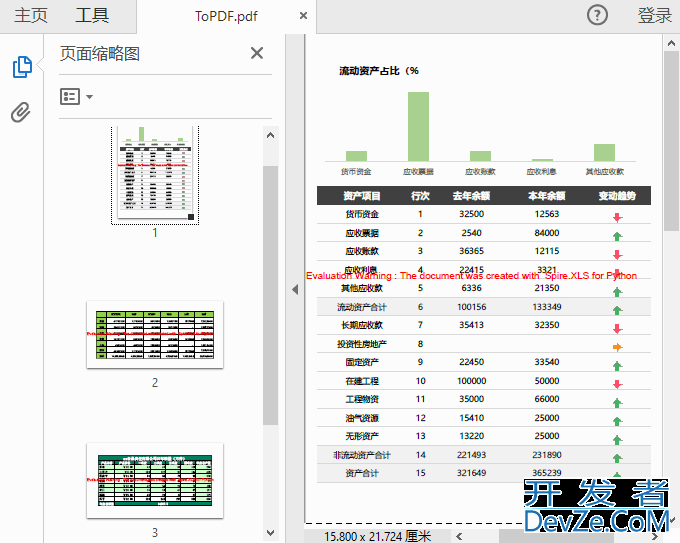Click the page size label 15.800 x 21.724

click(x=378, y=536)
